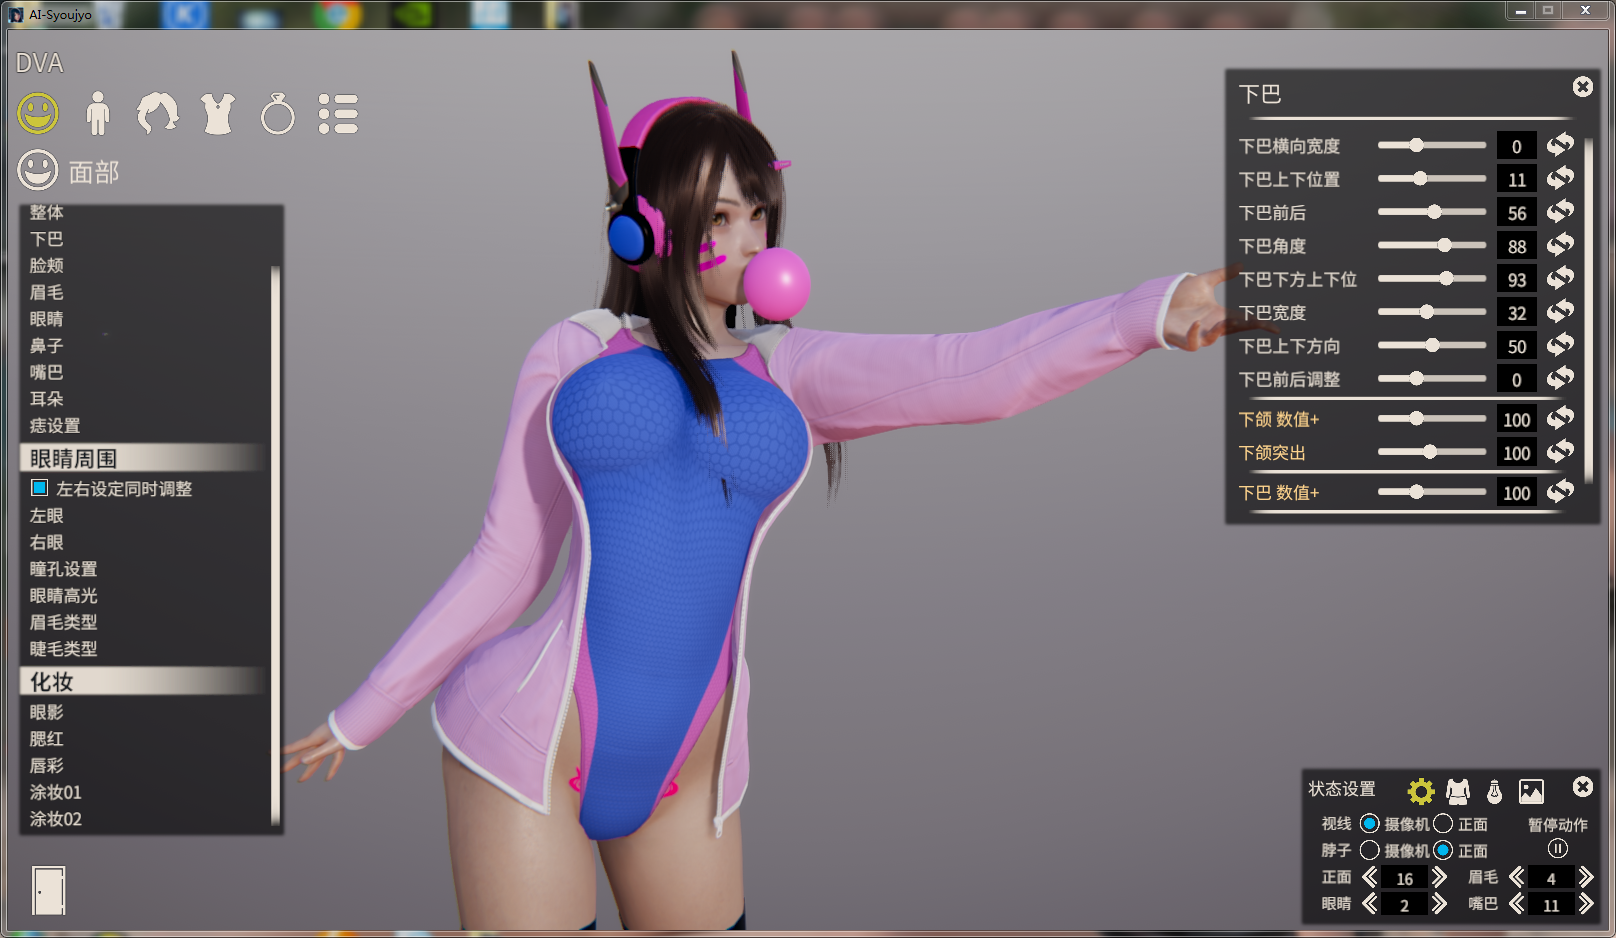The image size is (1616, 938).
Task: Open the accessories ring icon
Action: tap(278, 114)
